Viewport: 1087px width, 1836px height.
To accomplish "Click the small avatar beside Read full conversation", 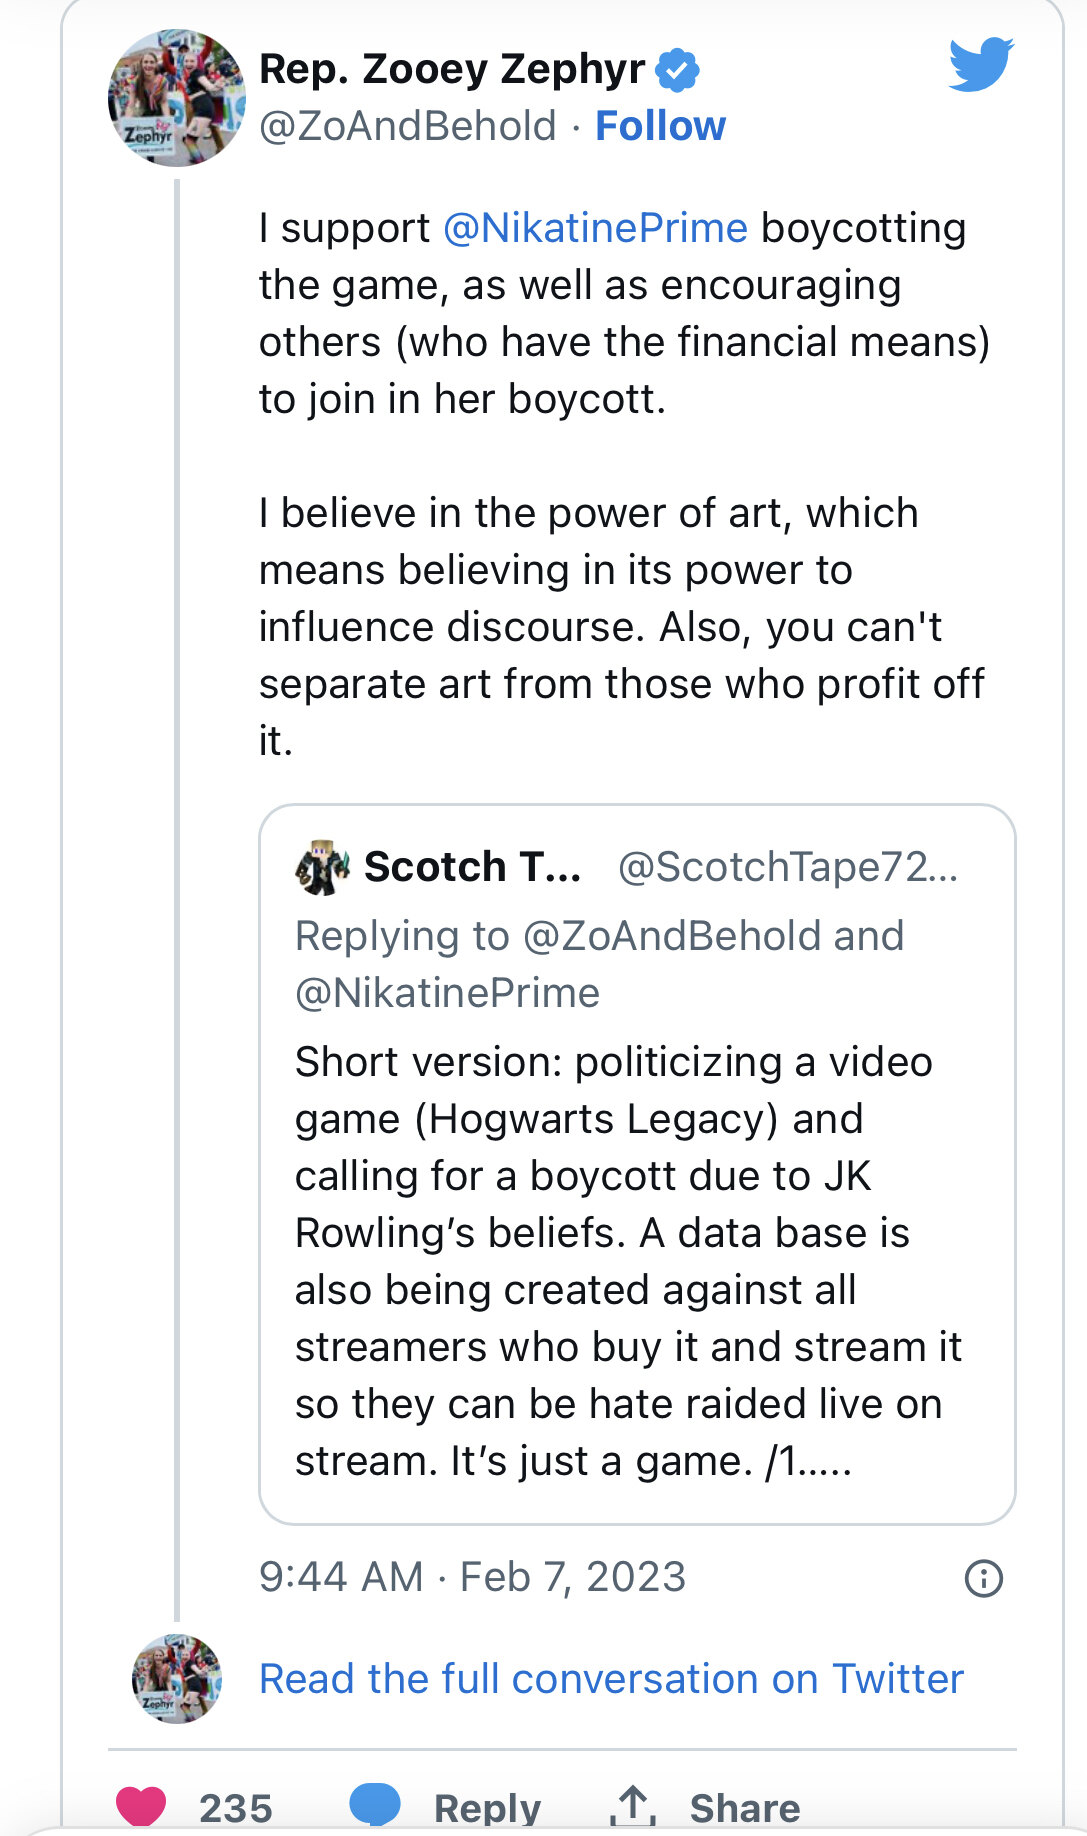I will [x=177, y=1679].
